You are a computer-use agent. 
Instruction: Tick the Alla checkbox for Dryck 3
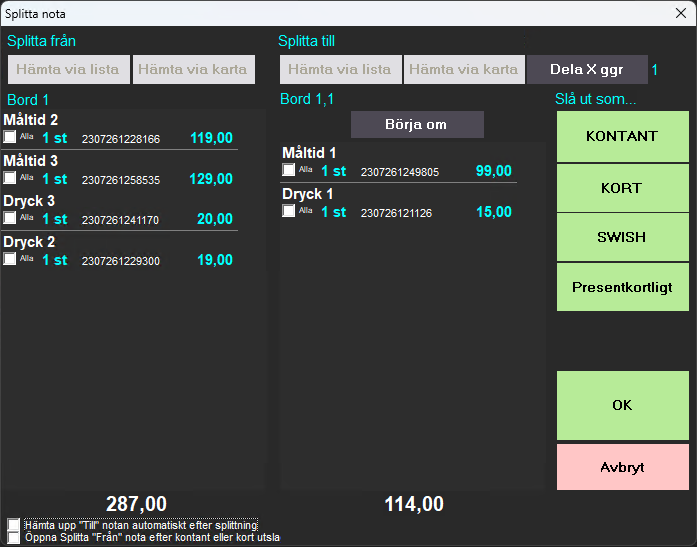tap(10, 218)
